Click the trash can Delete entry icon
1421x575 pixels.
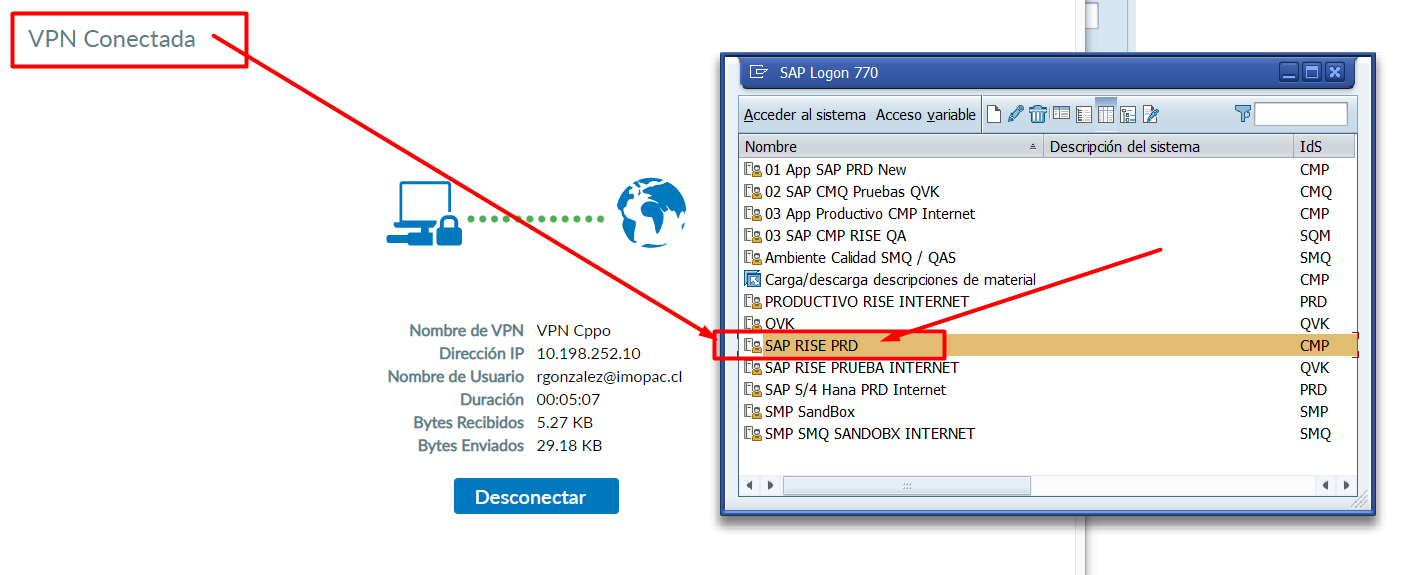point(1038,114)
